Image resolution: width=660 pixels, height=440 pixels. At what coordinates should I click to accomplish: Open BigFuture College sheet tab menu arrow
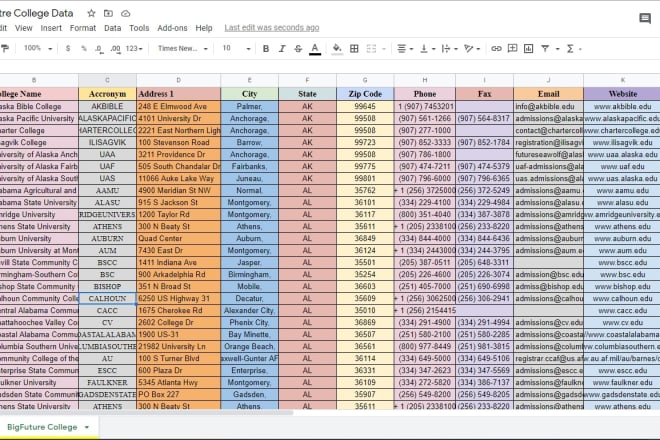pos(87,427)
